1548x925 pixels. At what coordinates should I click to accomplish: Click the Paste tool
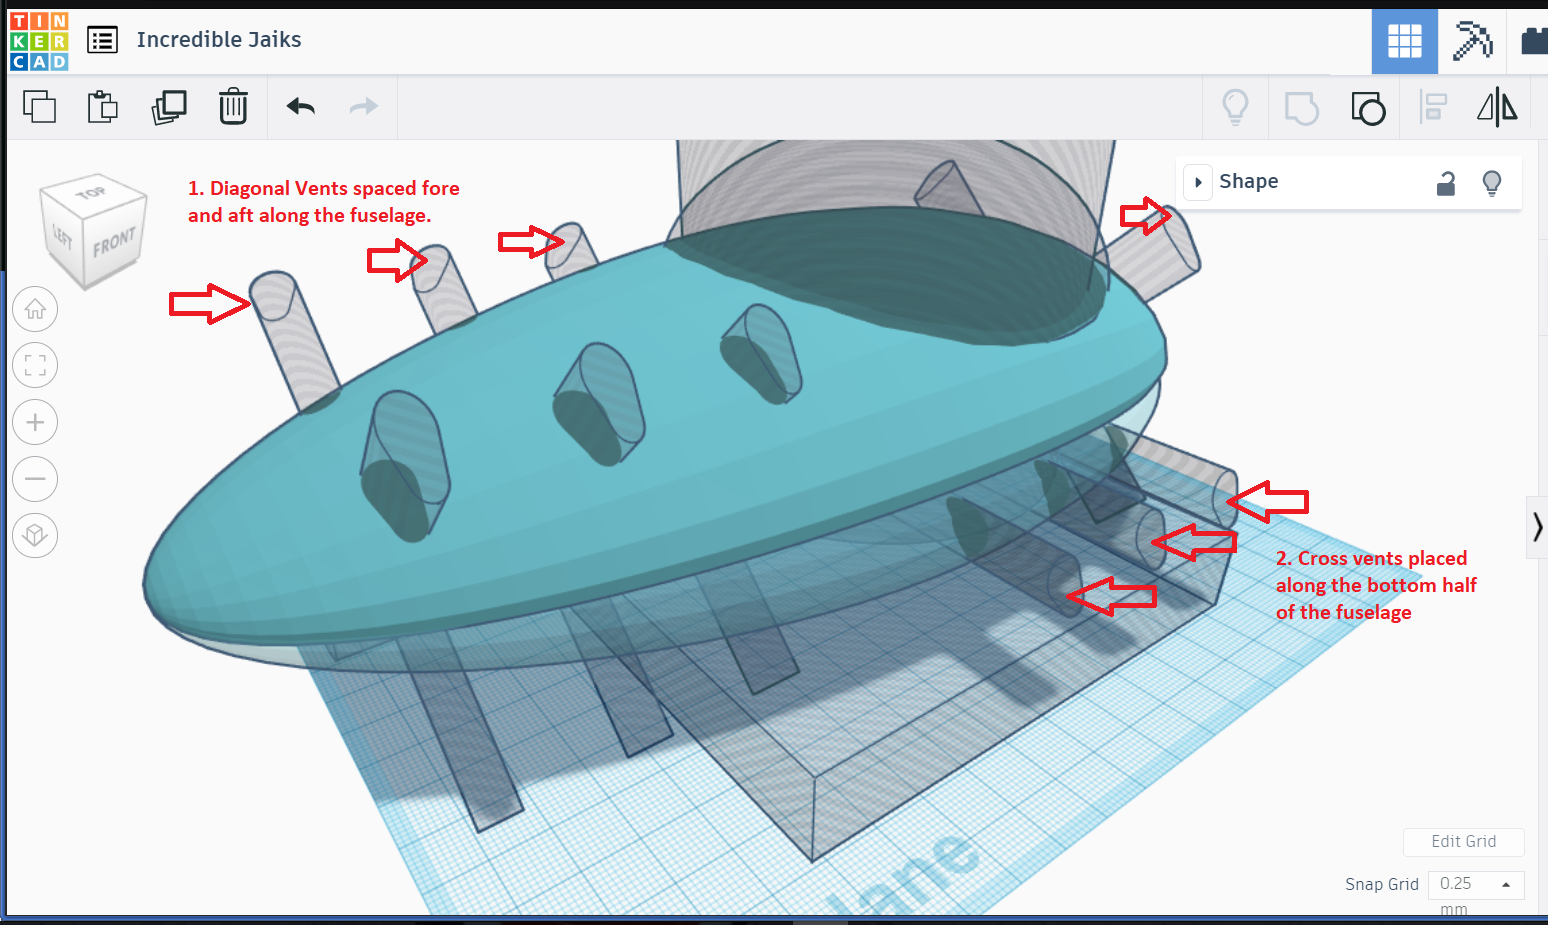103,106
